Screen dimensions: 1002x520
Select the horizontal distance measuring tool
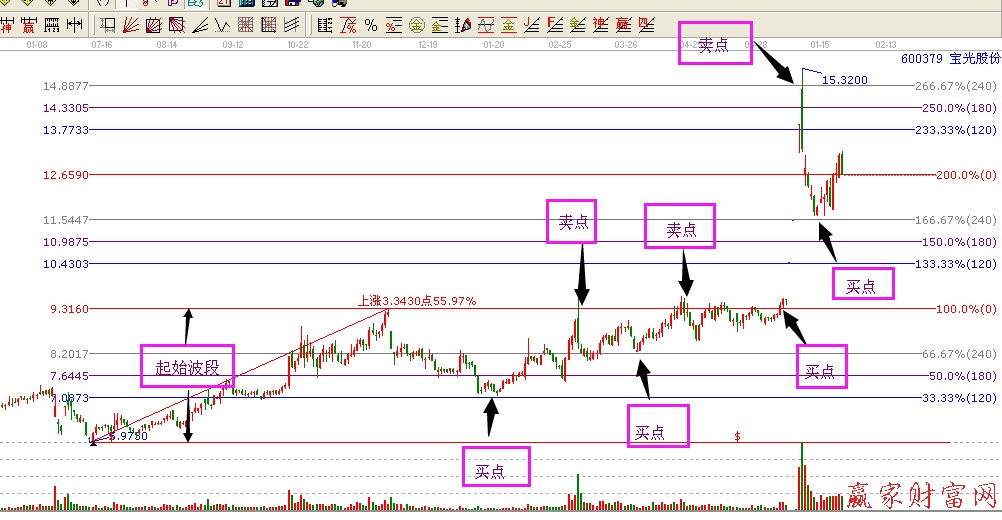coord(73,24)
